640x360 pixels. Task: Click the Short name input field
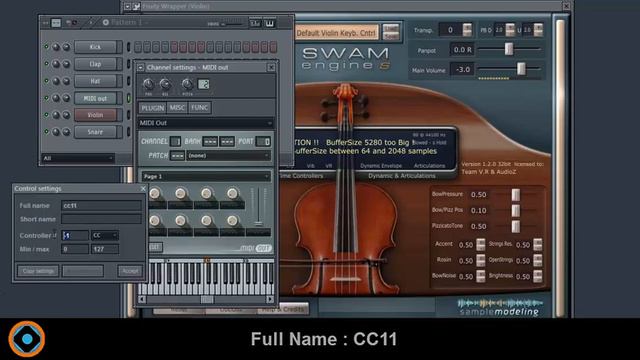pos(101,219)
